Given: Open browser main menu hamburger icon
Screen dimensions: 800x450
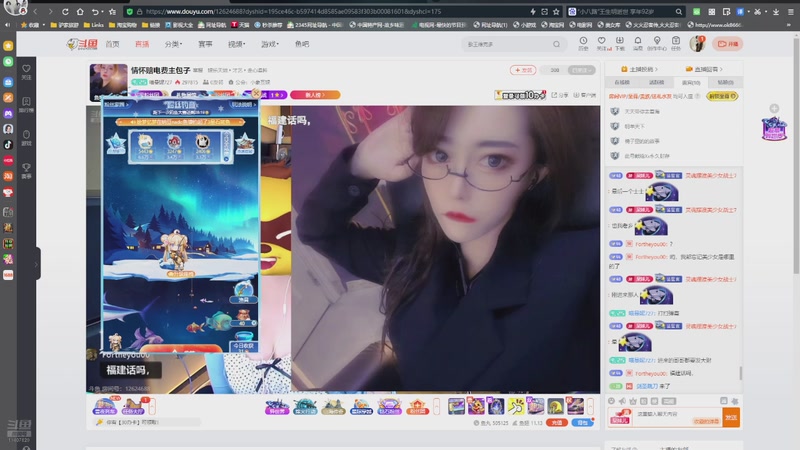Looking at the screenshot, I should pyautogui.click(x=790, y=11).
